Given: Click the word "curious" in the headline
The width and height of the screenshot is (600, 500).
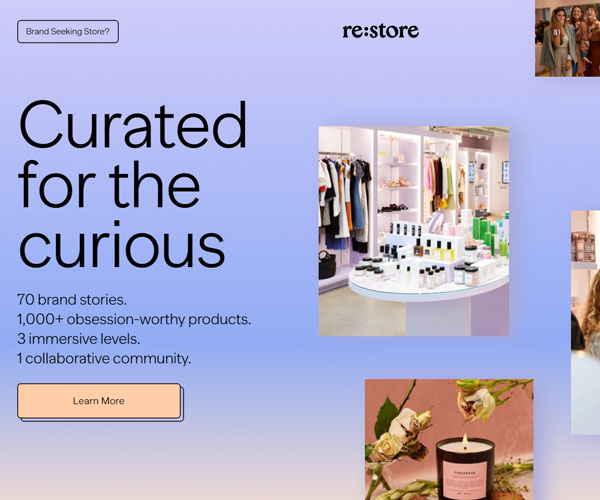Looking at the screenshot, I should 122,244.
